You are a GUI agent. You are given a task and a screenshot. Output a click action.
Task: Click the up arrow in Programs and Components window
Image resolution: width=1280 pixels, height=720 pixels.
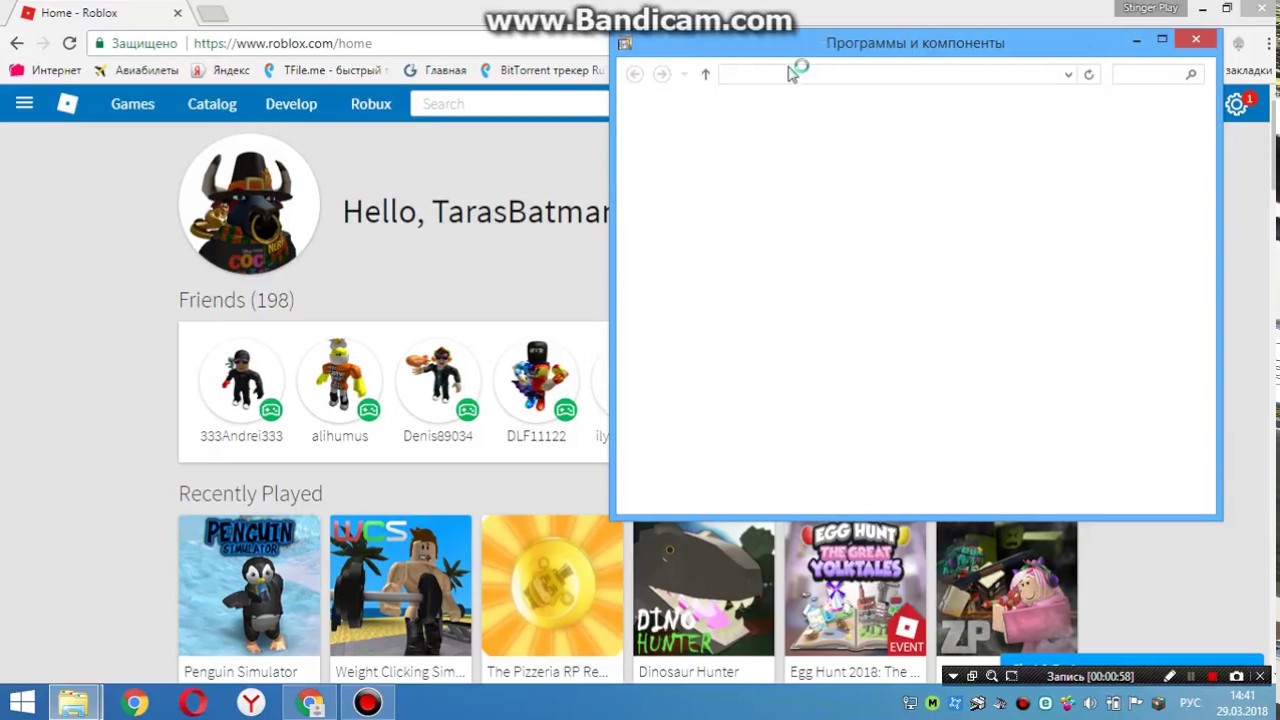705,74
